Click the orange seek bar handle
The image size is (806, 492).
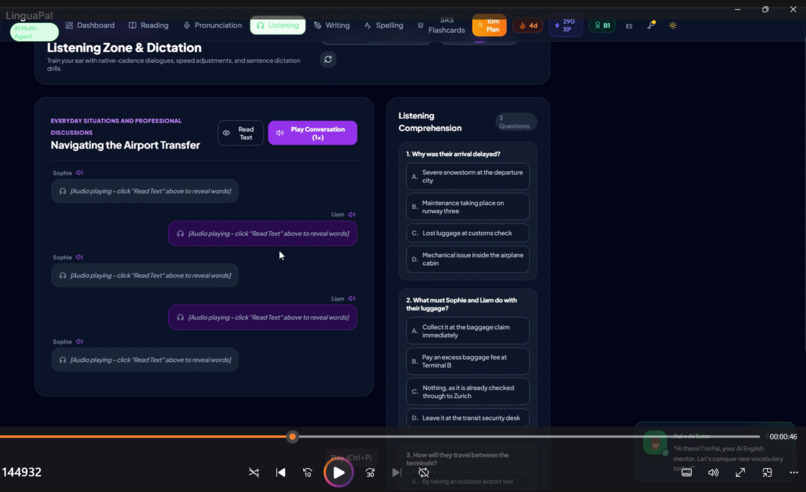point(292,436)
